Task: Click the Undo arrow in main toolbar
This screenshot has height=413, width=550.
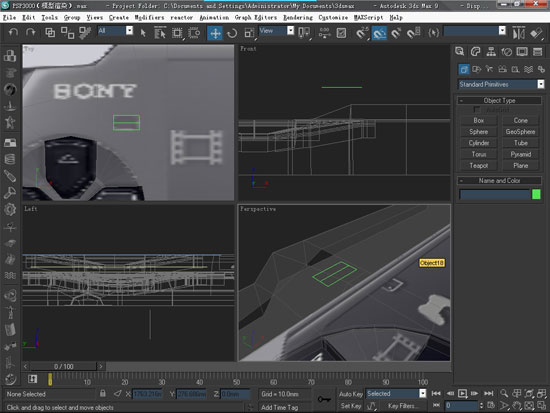Action: [x=13, y=33]
